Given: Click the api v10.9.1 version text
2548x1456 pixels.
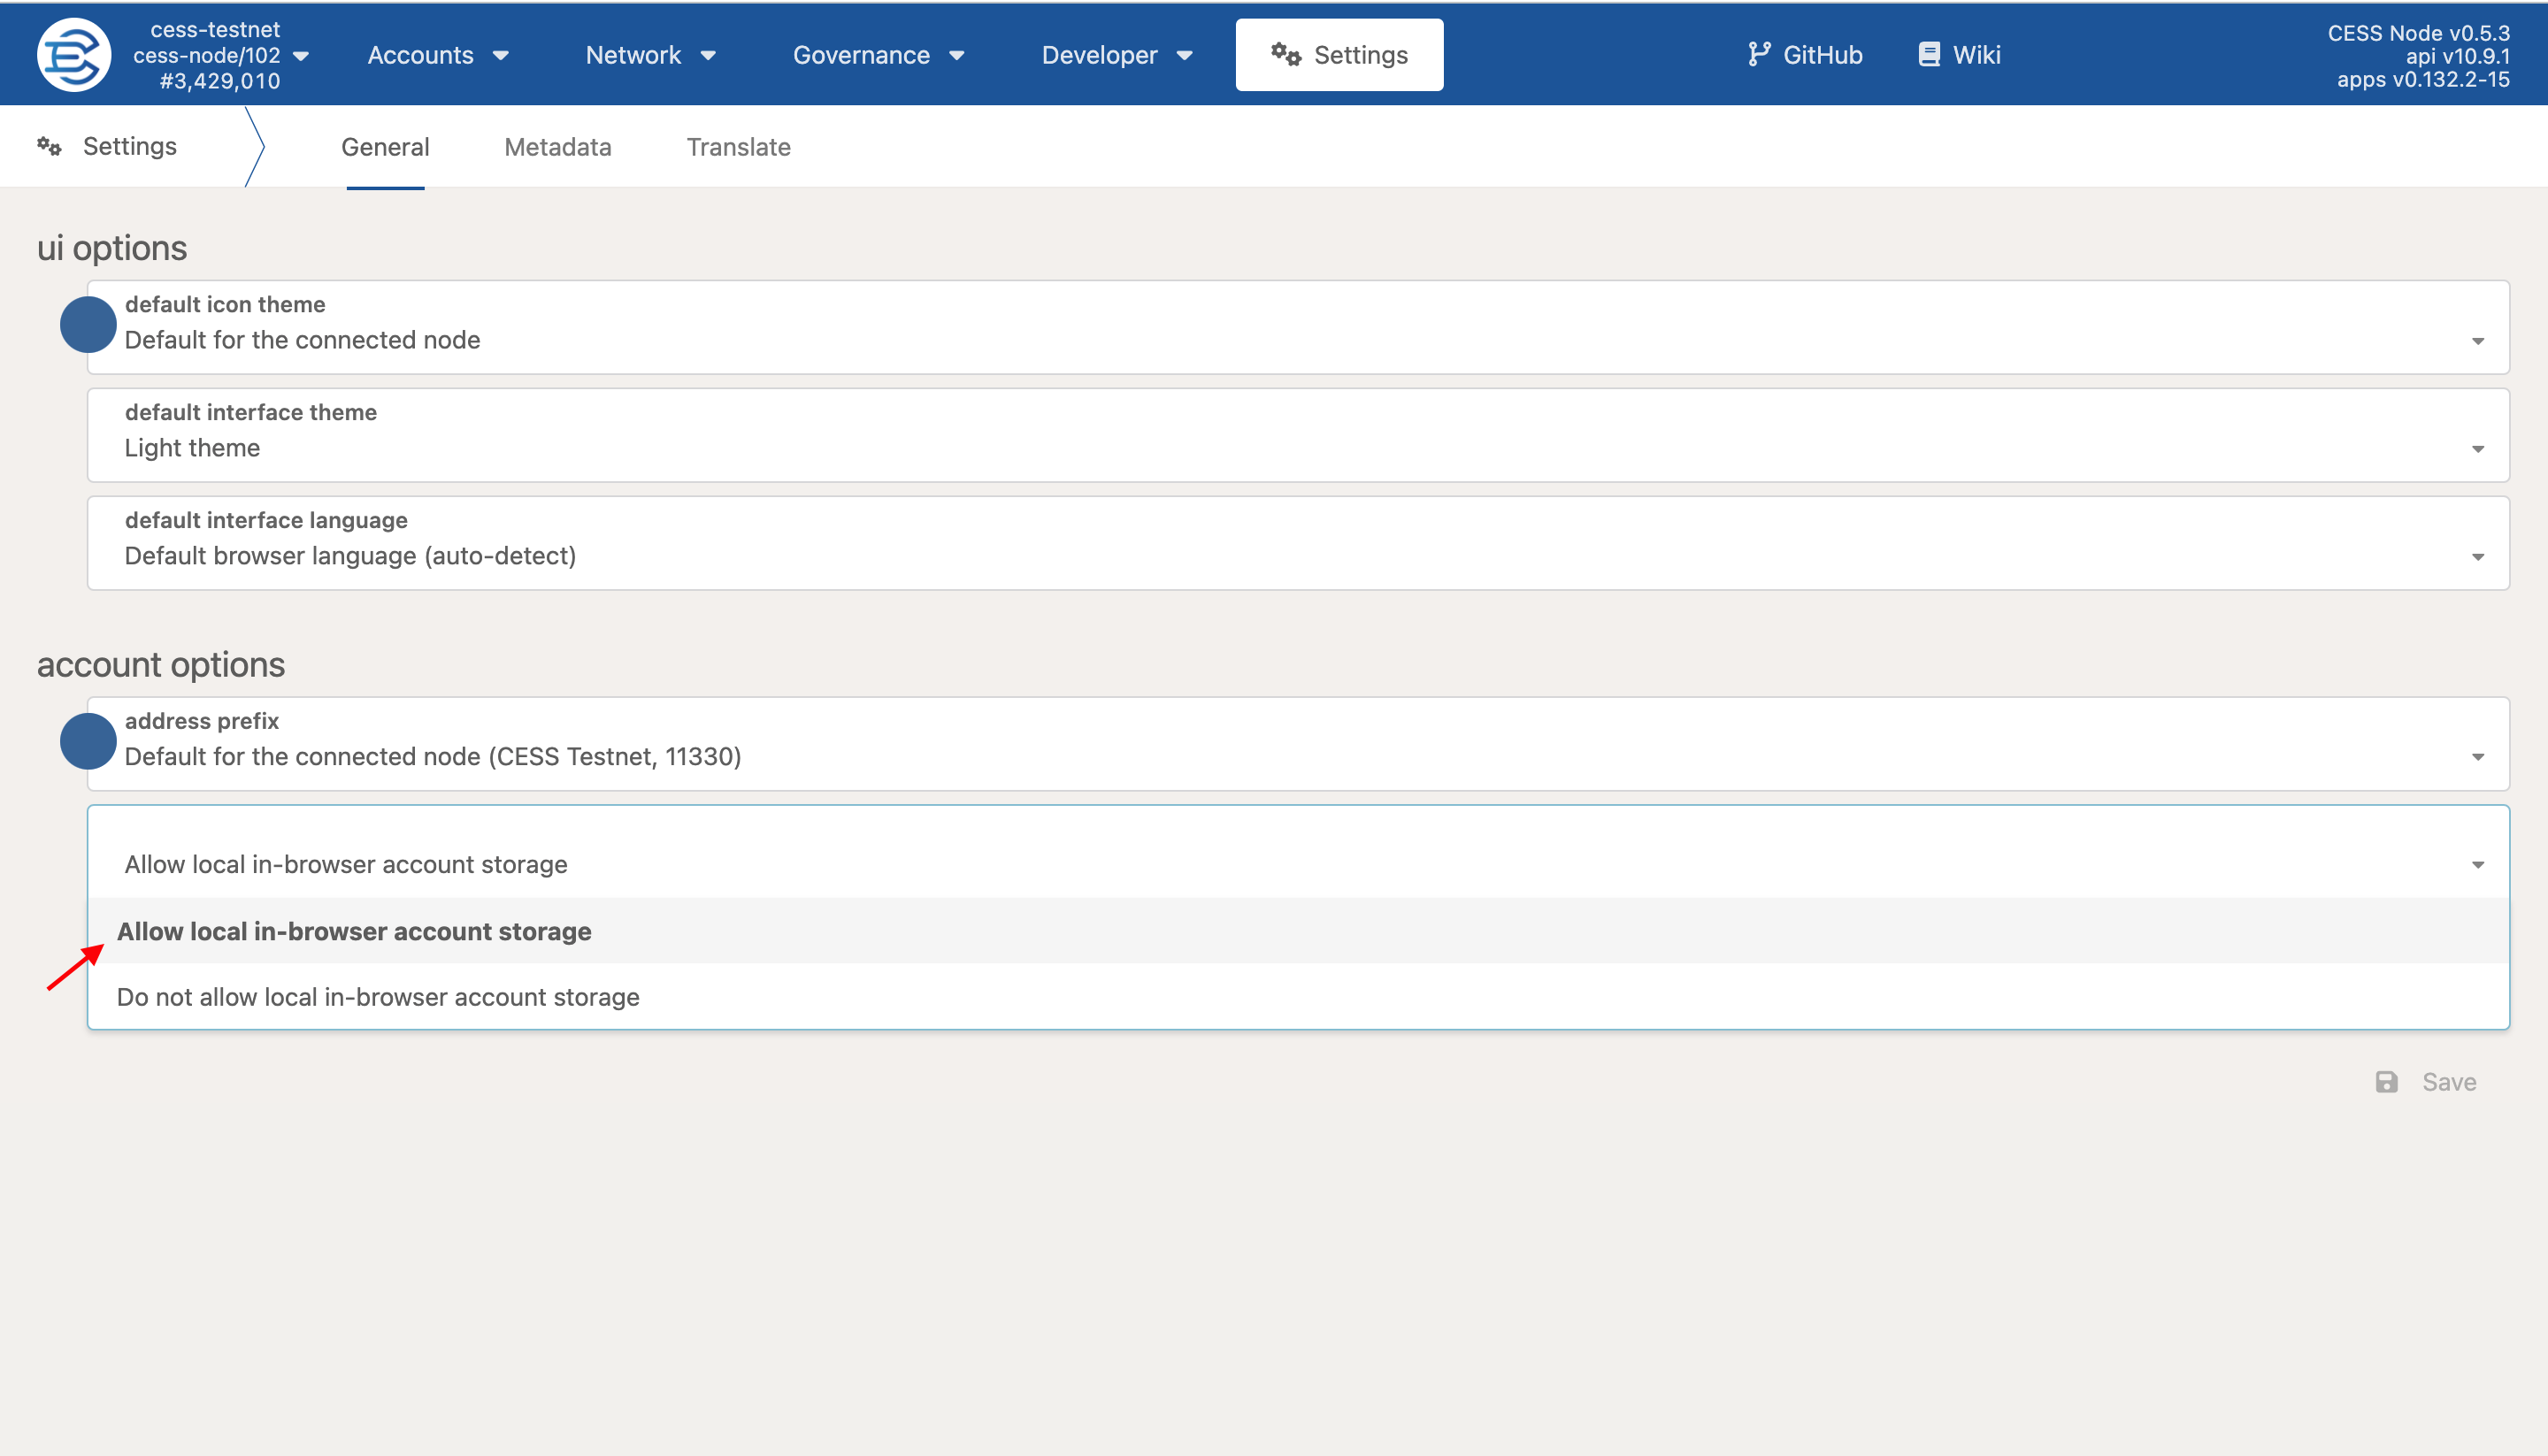Looking at the screenshot, I should (2457, 56).
